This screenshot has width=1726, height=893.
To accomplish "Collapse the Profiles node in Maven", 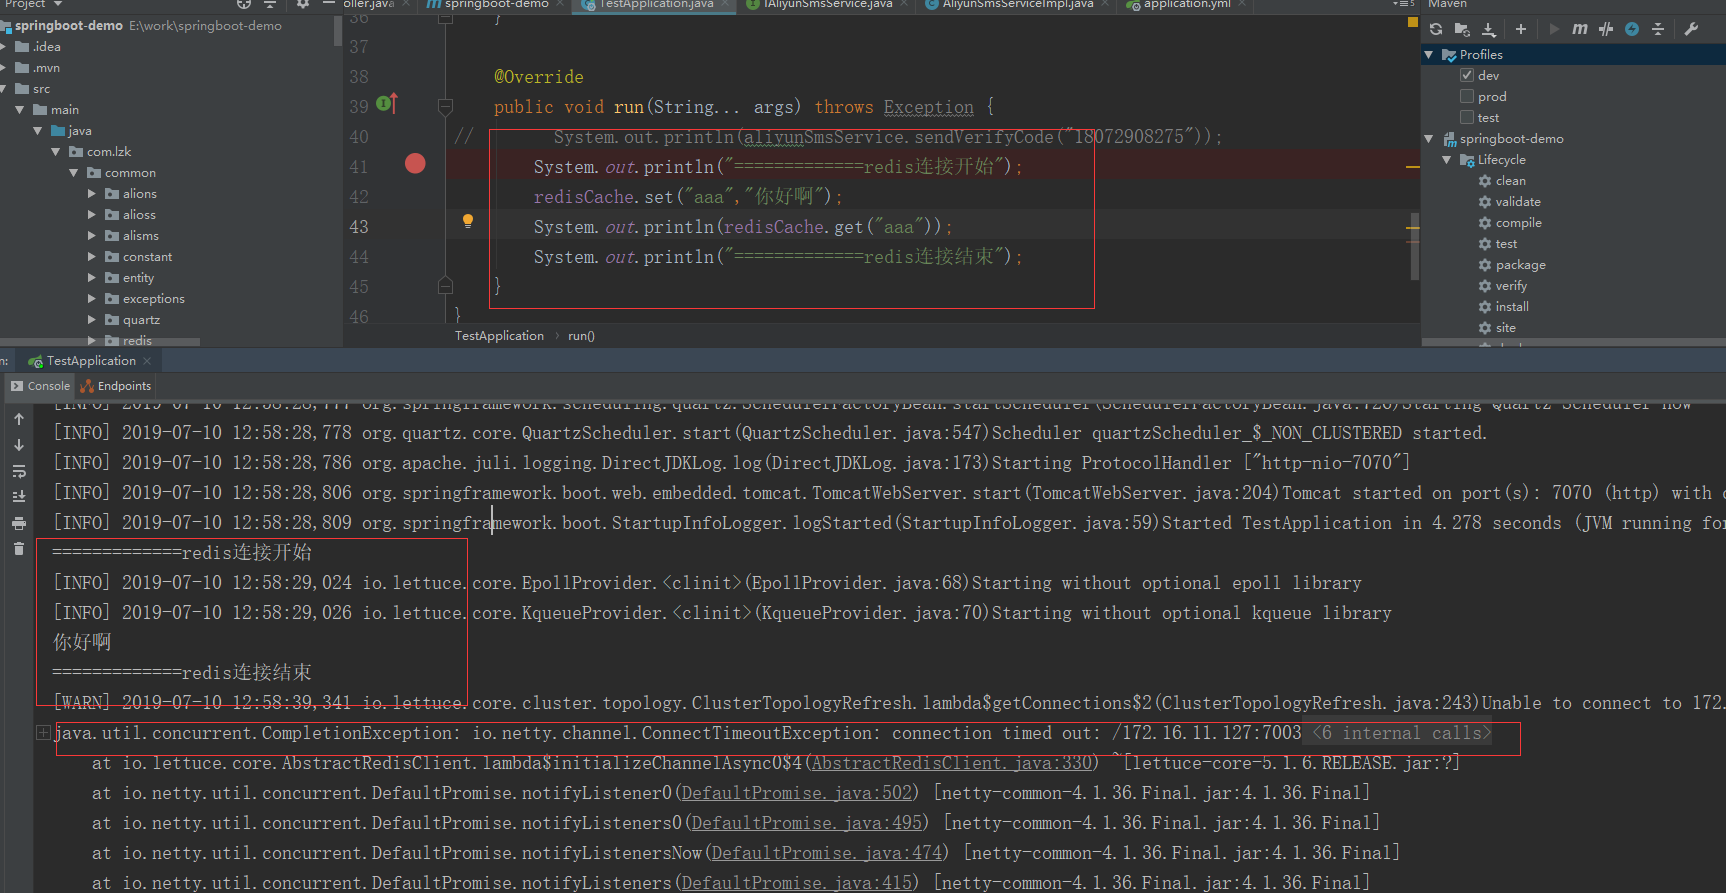I will pos(1429,54).
